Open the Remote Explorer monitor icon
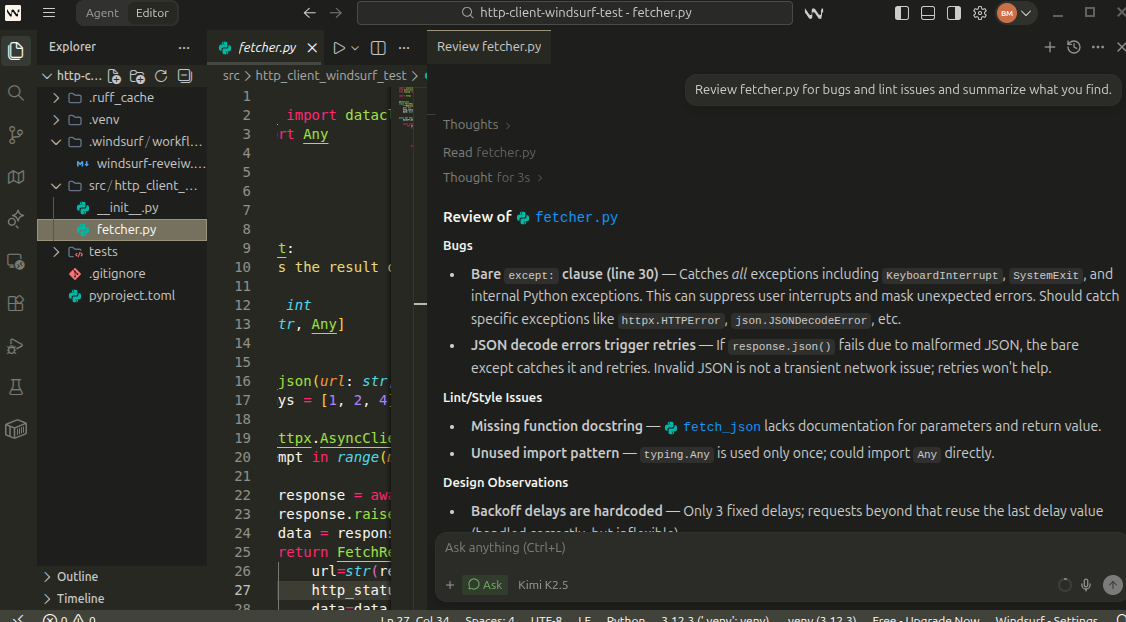 pos(16,261)
